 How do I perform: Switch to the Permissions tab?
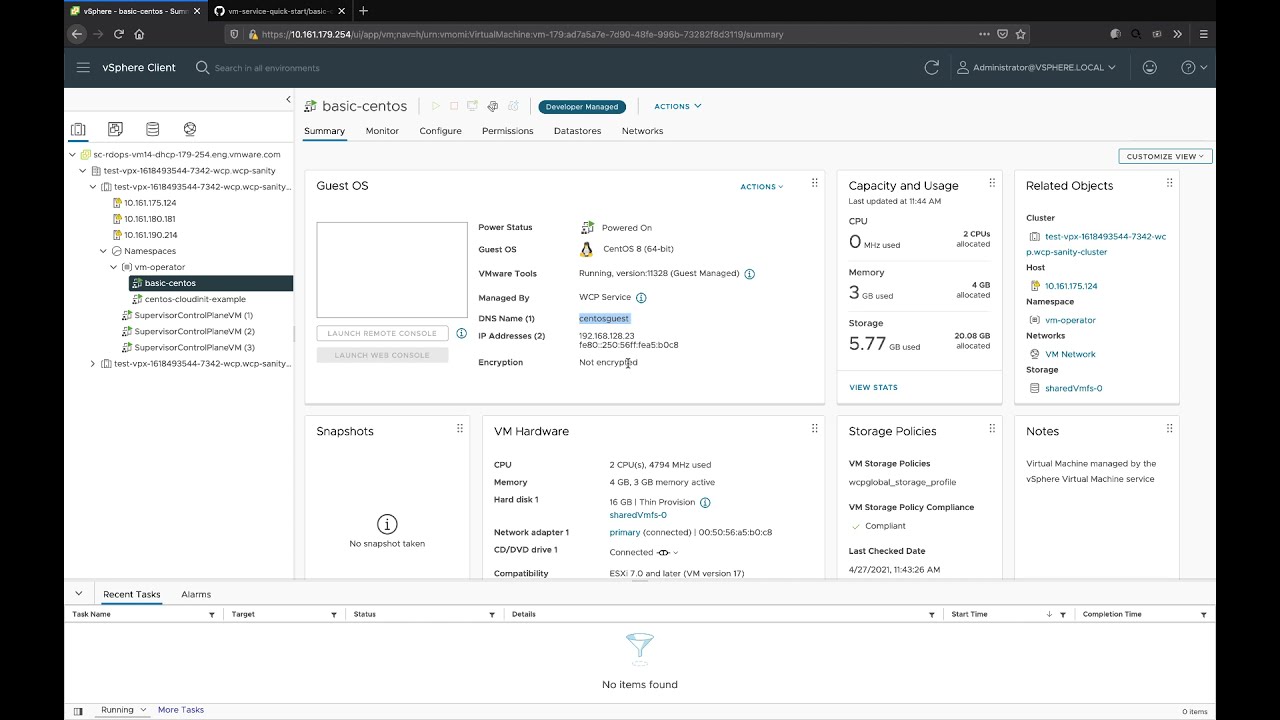(508, 131)
